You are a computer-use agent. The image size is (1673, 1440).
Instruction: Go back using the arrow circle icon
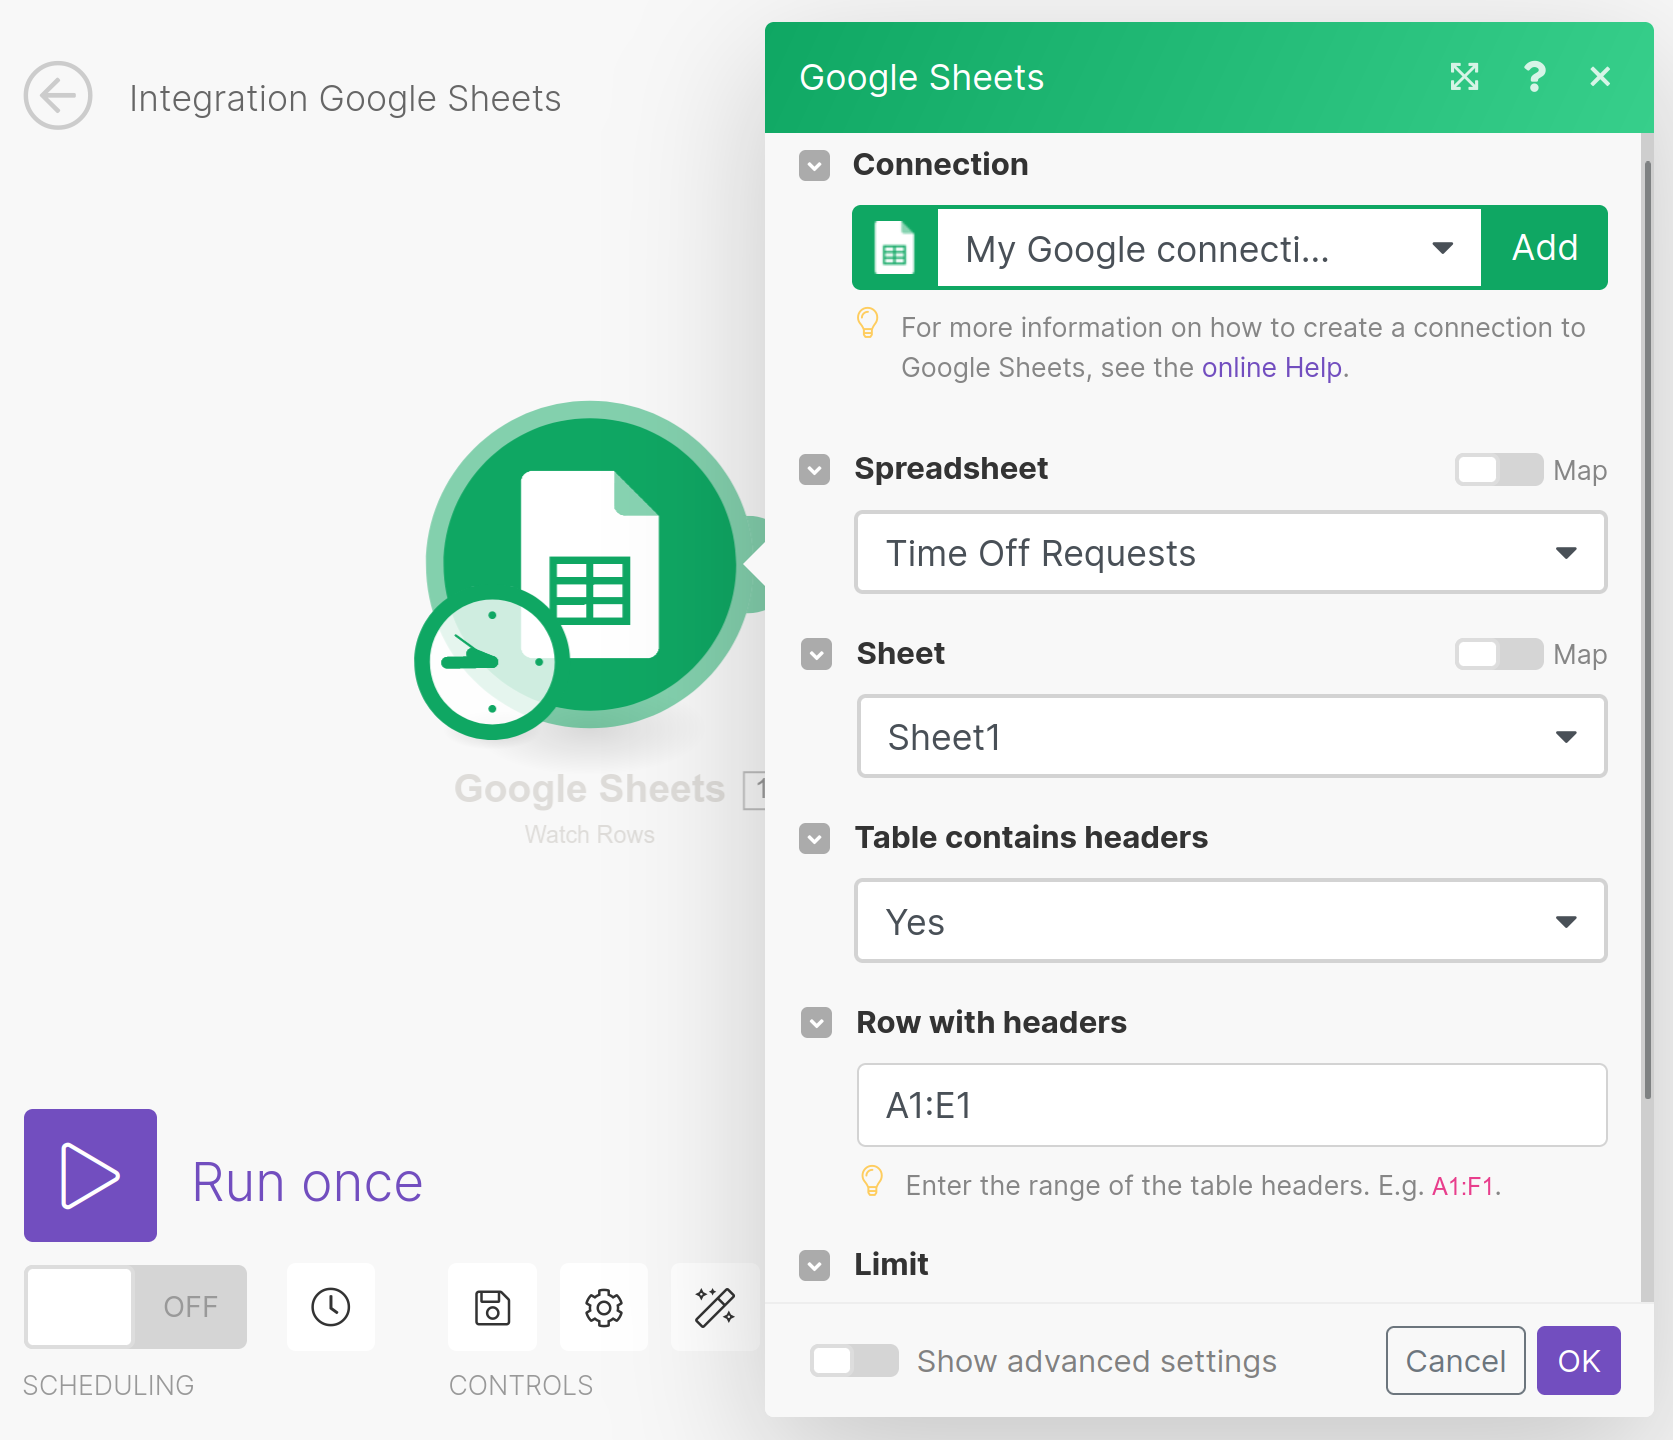(x=58, y=96)
